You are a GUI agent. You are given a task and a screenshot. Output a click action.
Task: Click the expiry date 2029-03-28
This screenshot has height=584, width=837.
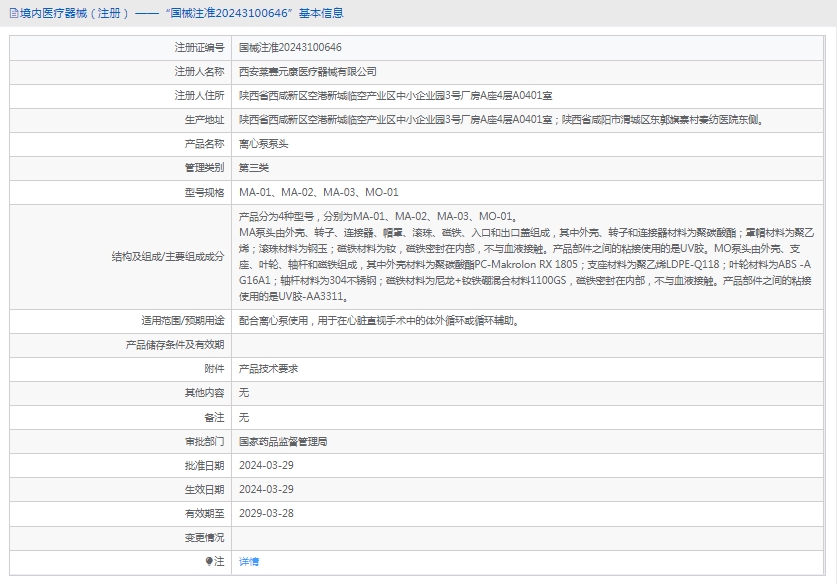pos(266,513)
